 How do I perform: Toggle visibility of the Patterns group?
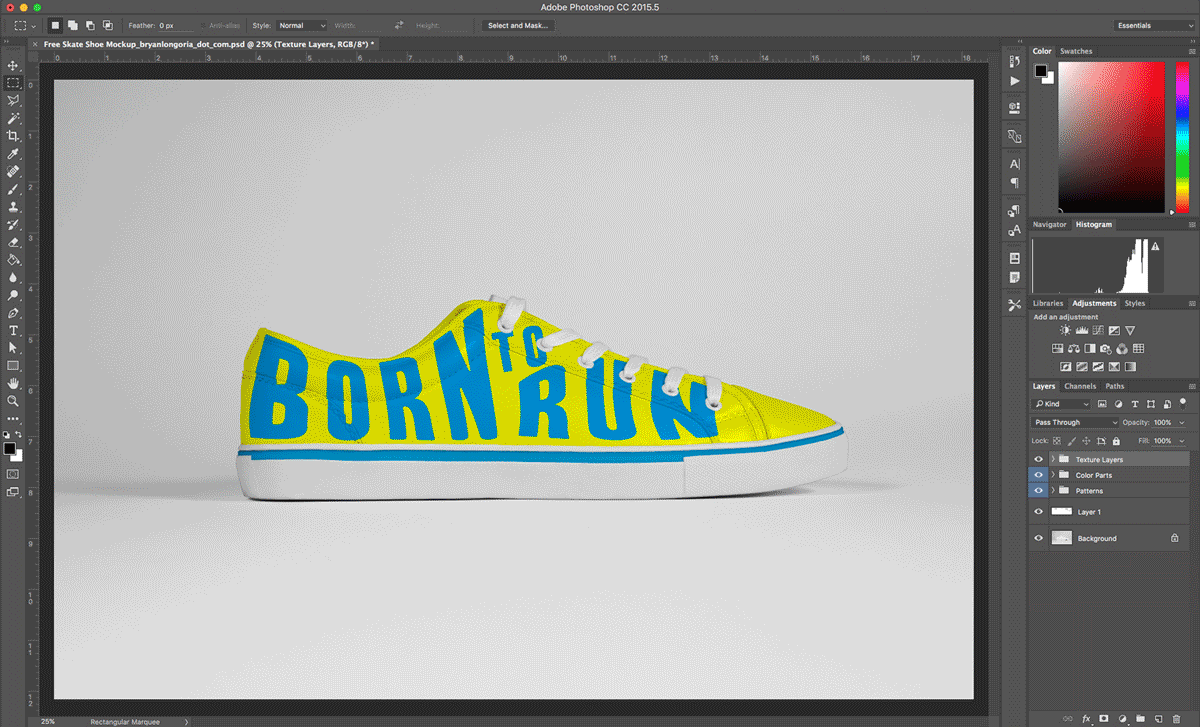point(1038,490)
